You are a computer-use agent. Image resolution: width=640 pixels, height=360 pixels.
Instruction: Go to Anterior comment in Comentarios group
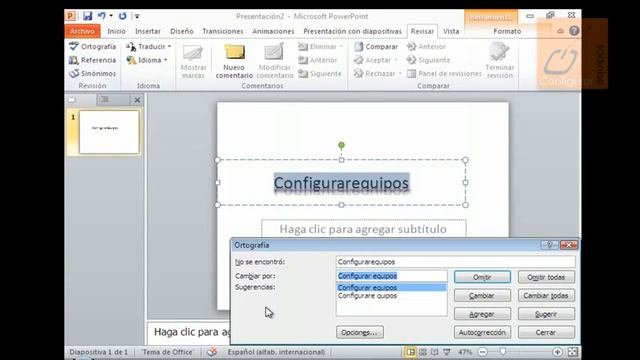(318, 60)
